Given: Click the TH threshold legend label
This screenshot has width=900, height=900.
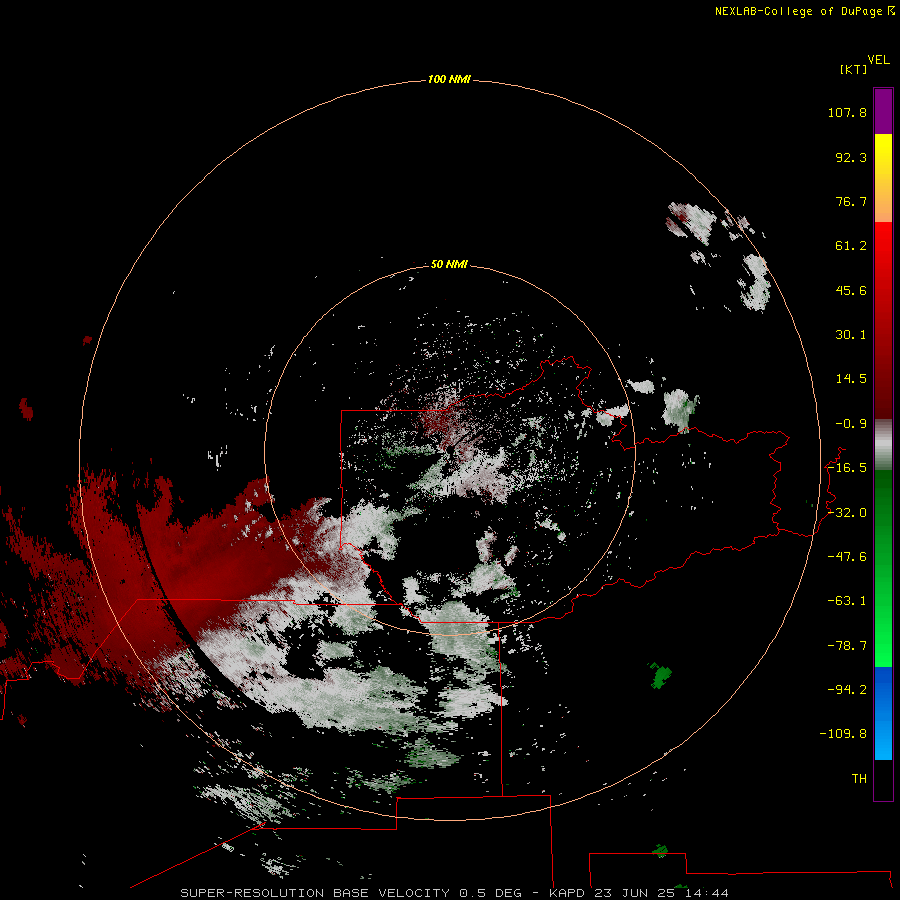Looking at the screenshot, I should point(859,779).
